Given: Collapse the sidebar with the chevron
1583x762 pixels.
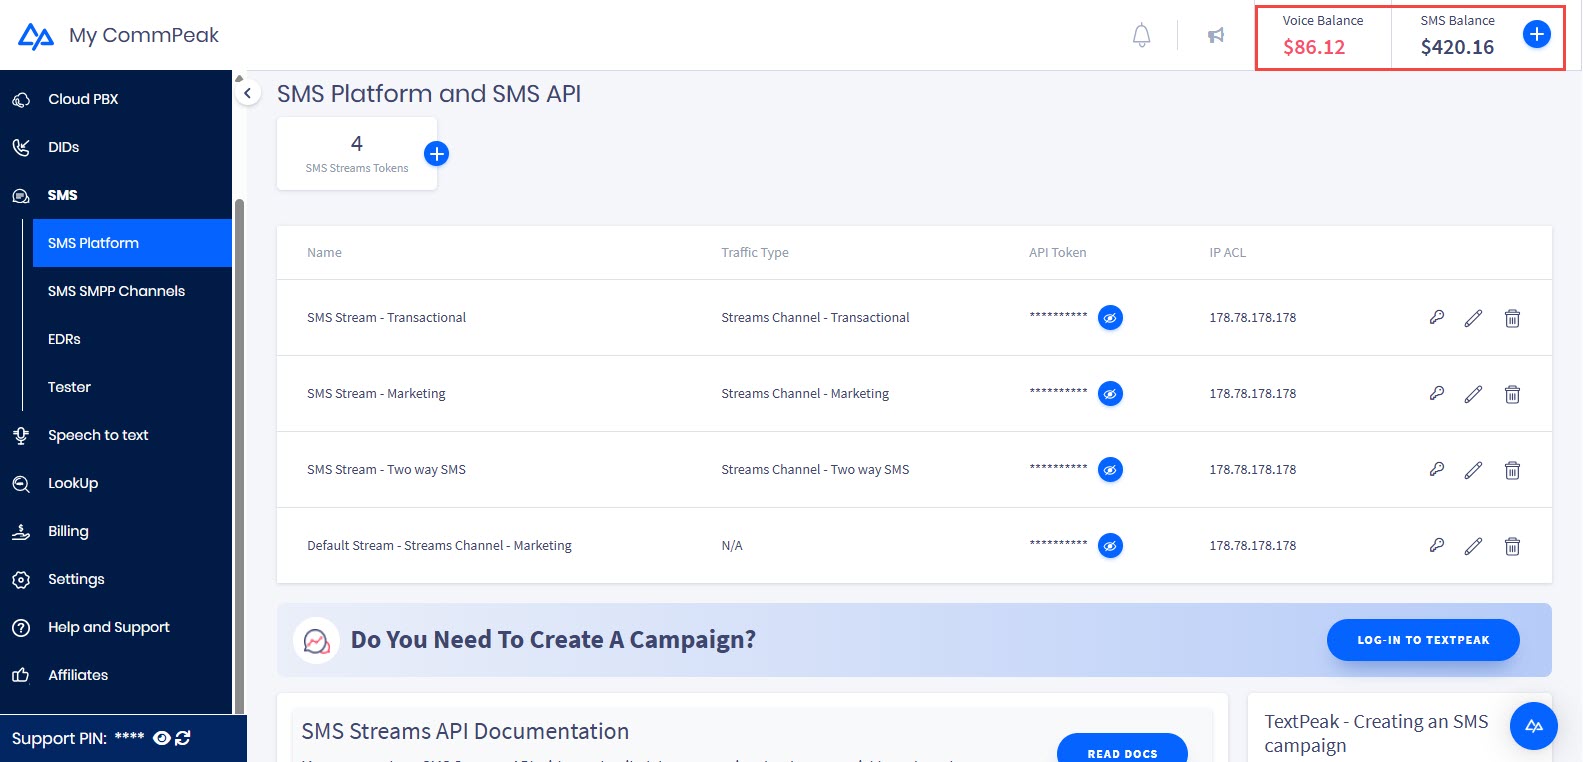Looking at the screenshot, I should coord(247,93).
